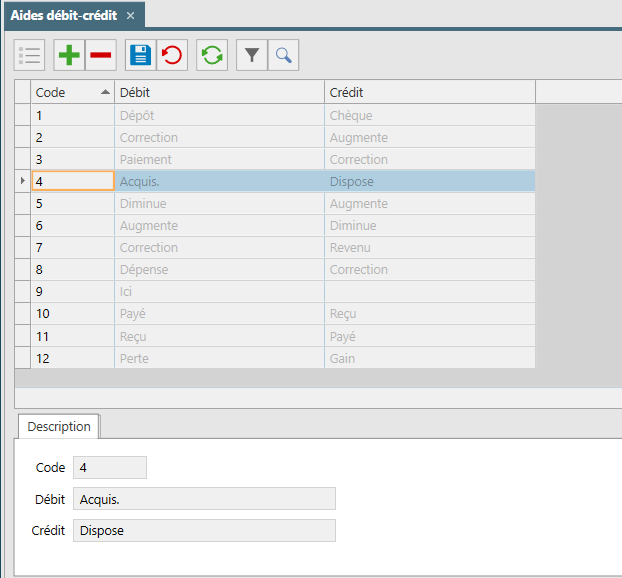The width and height of the screenshot is (622, 578).
Task: Select code cell 10 in grid
Action: 73,314
